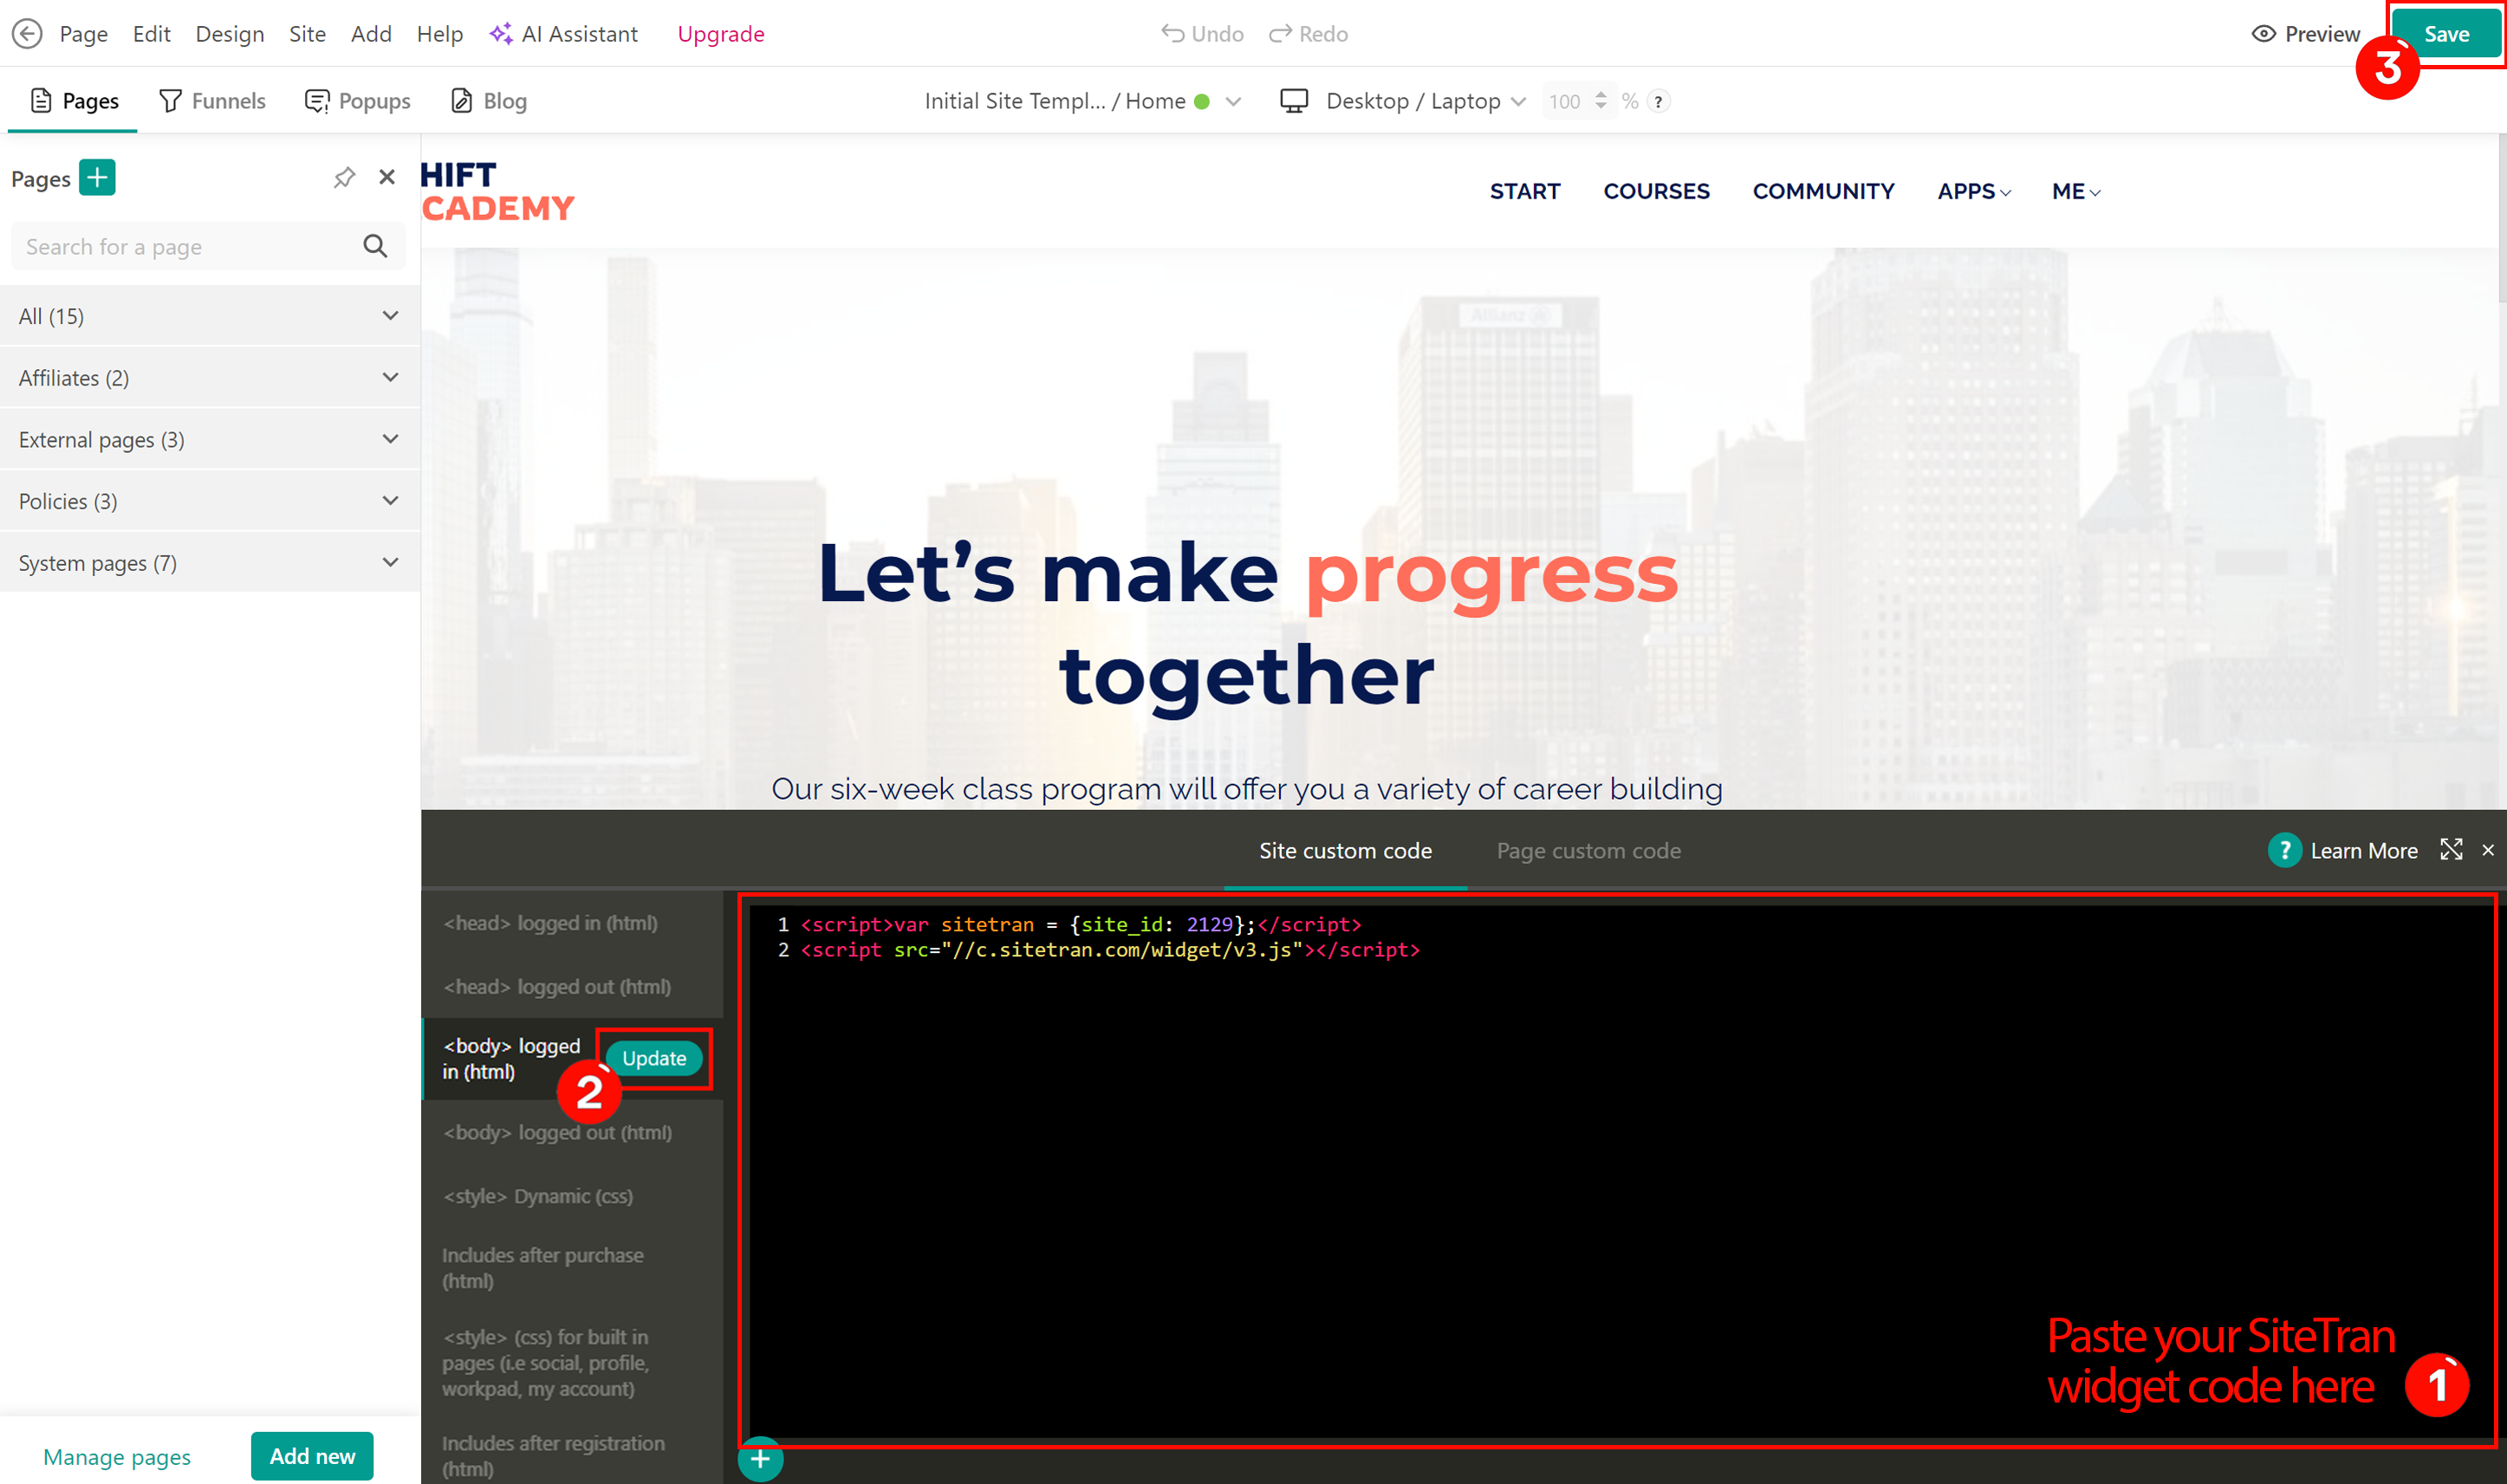Open AI Assistant sparkle icon
The width and height of the screenshot is (2507, 1484).
501,34
